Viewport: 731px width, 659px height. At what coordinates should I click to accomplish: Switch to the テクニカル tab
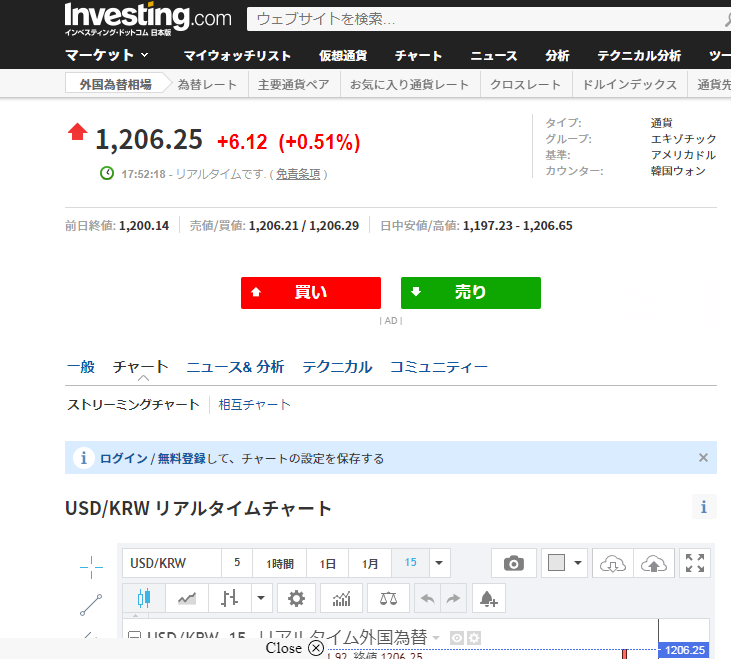[x=337, y=367]
